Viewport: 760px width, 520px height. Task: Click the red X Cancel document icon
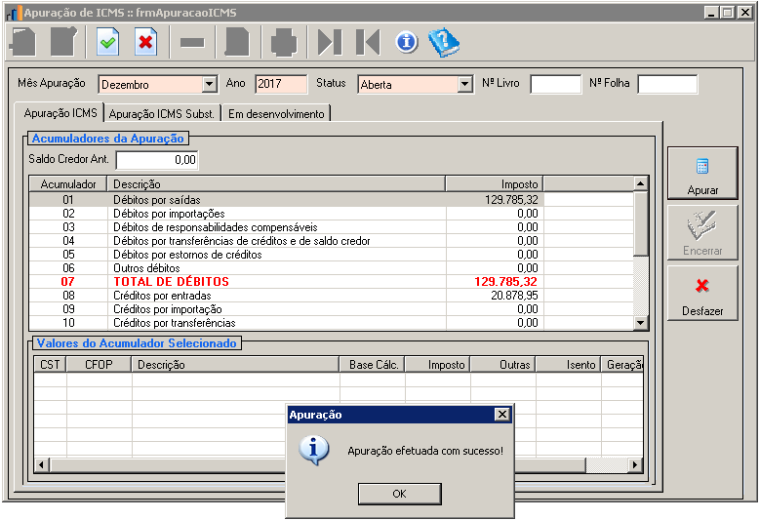coord(145,42)
